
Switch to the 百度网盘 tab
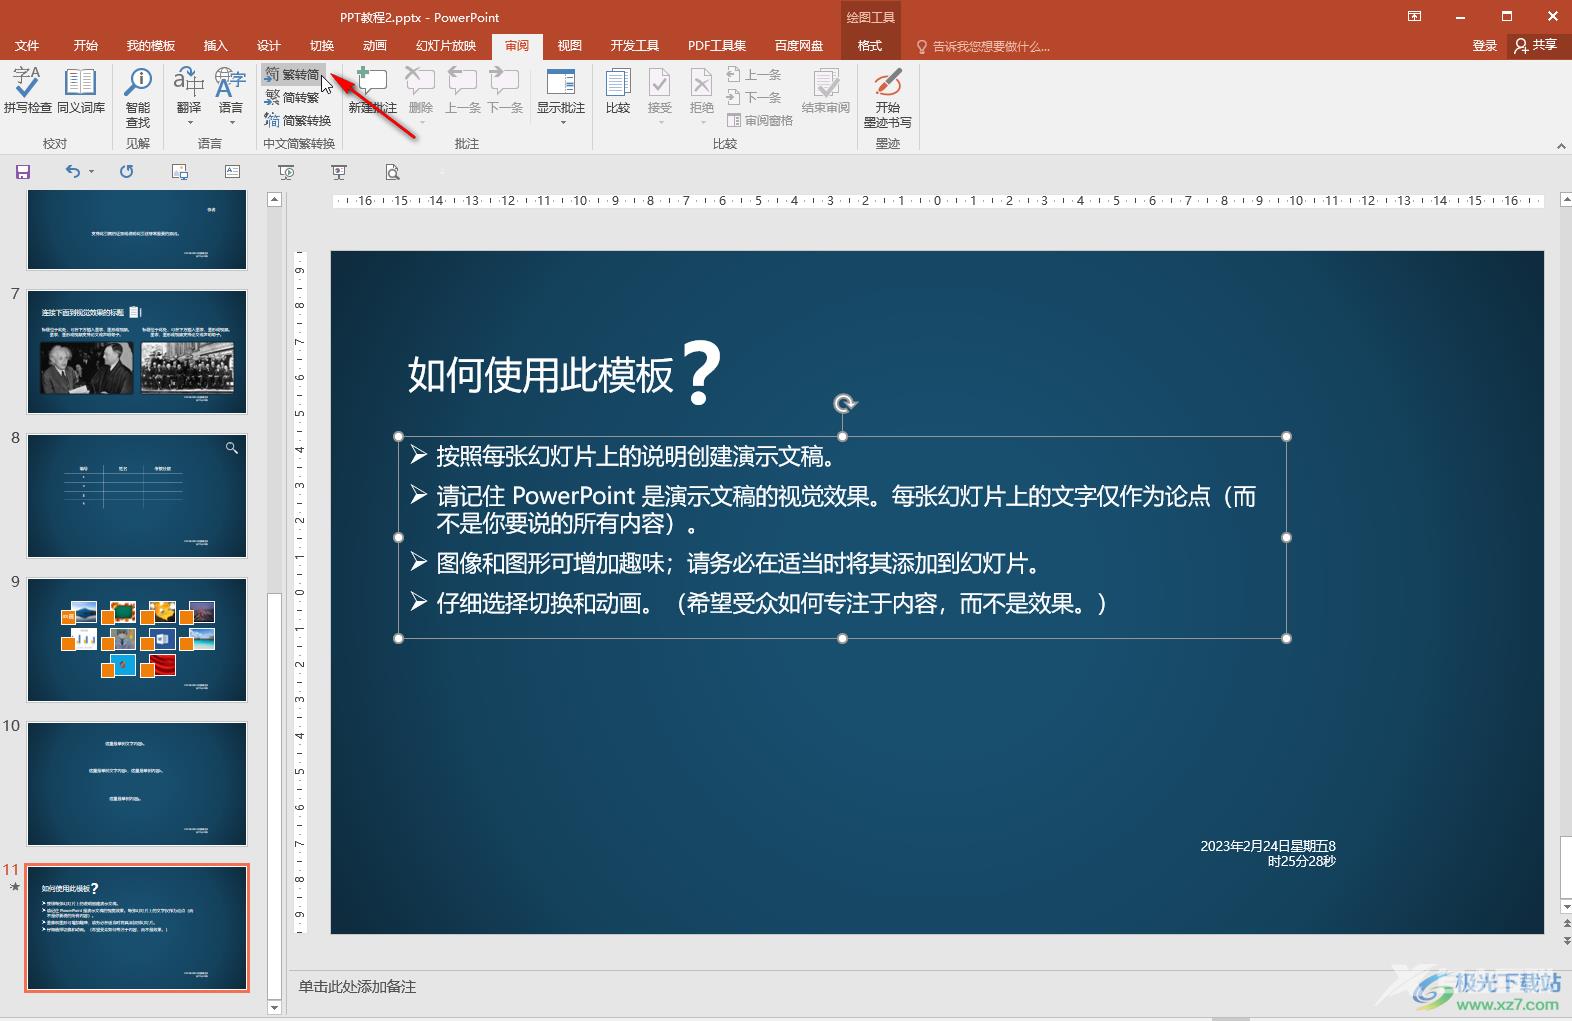click(799, 46)
